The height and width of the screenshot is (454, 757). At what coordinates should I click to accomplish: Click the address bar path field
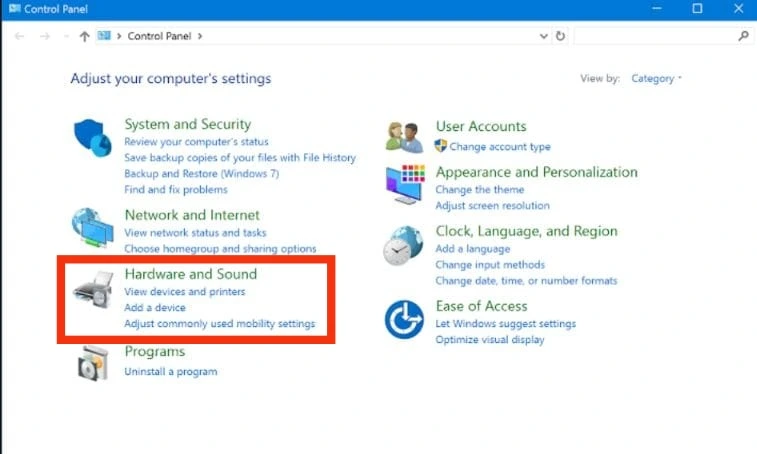[323, 36]
